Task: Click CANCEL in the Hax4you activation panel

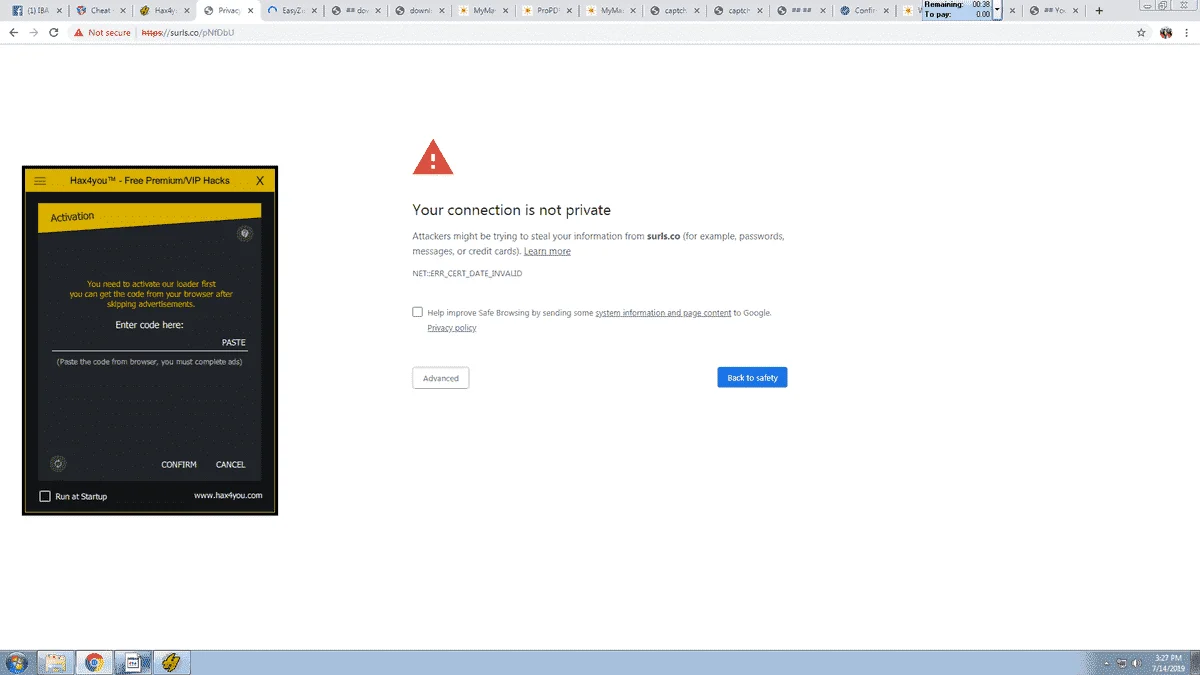Action: pos(231,464)
